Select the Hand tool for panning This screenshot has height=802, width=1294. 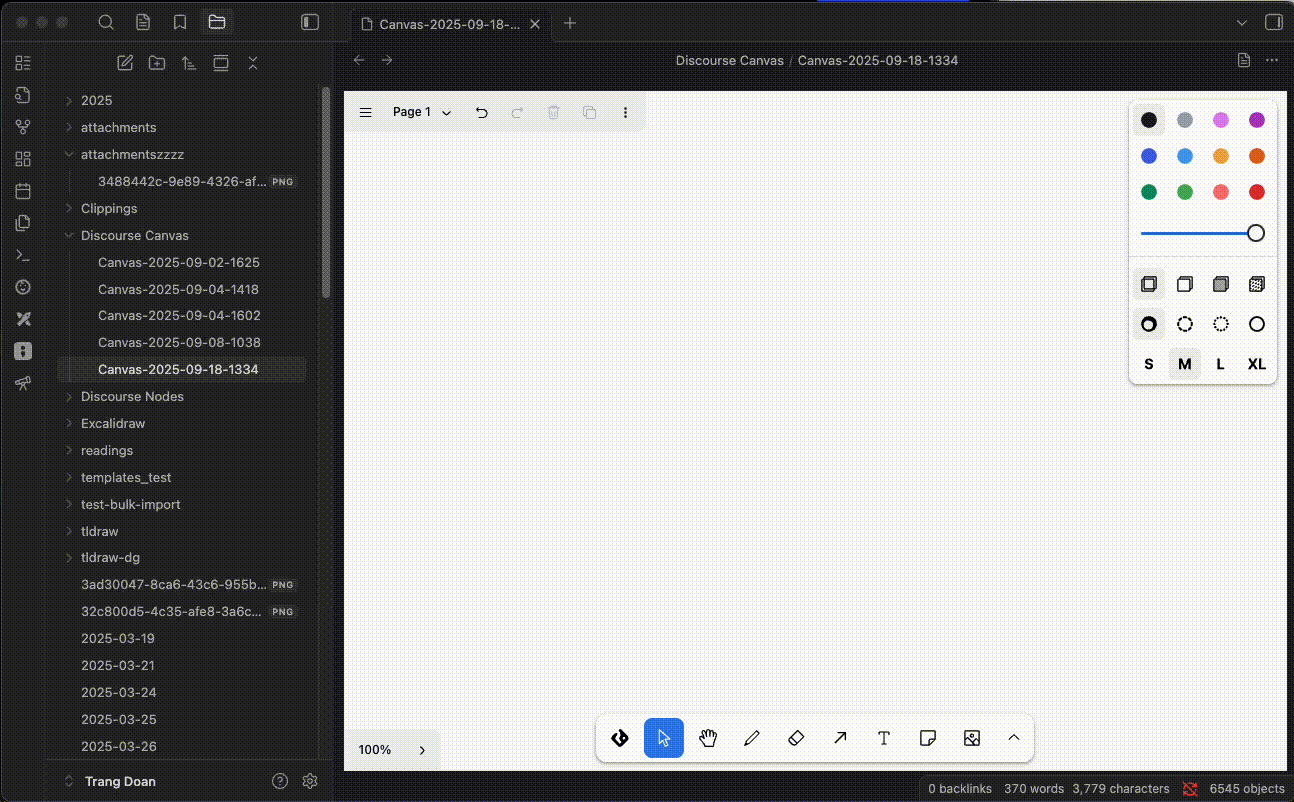[x=708, y=738]
